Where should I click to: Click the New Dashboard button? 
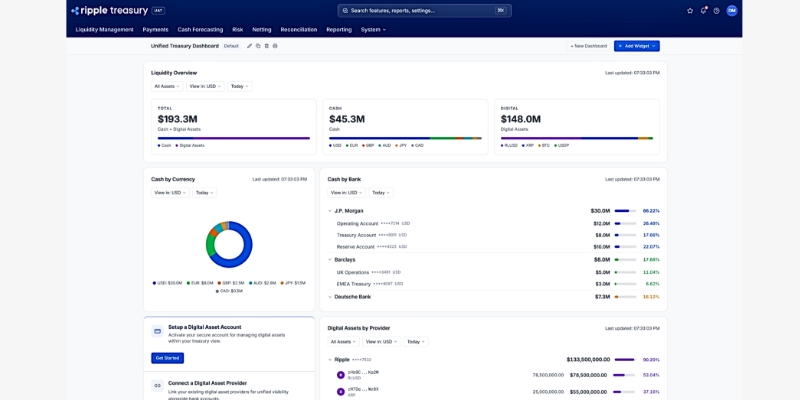(587, 46)
